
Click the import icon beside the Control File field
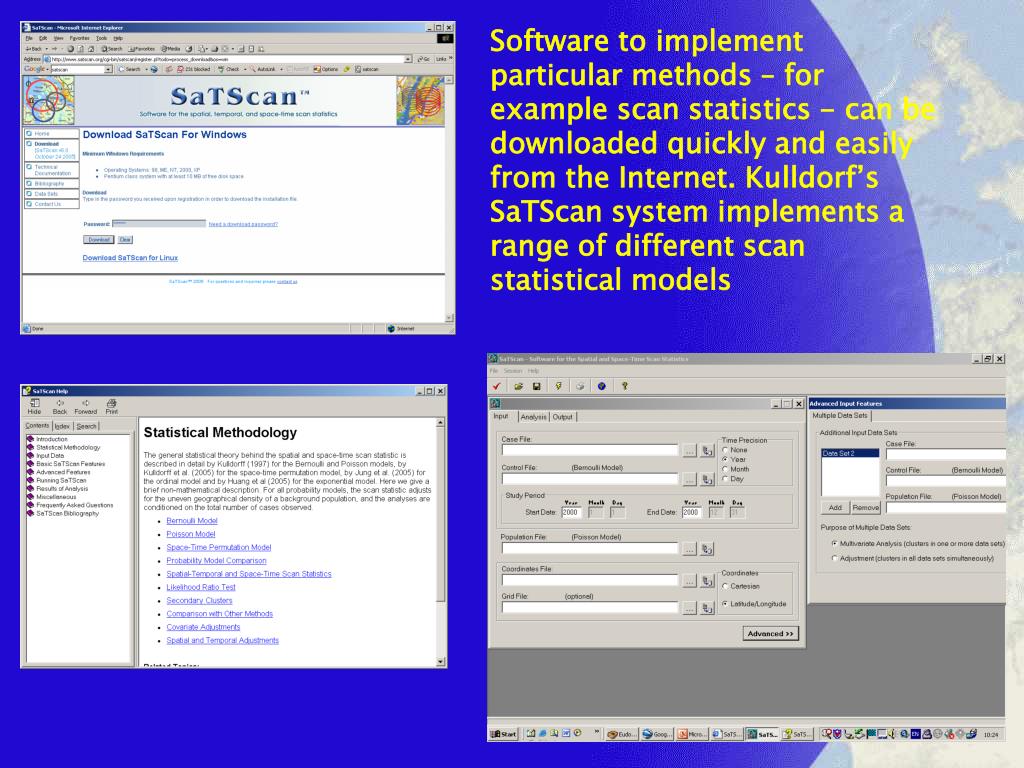(707, 479)
